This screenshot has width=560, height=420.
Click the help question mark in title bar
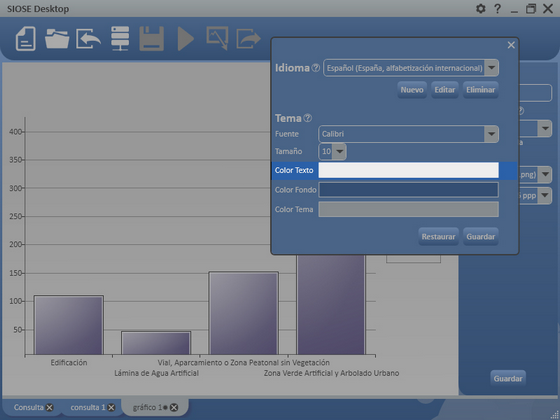click(x=498, y=9)
